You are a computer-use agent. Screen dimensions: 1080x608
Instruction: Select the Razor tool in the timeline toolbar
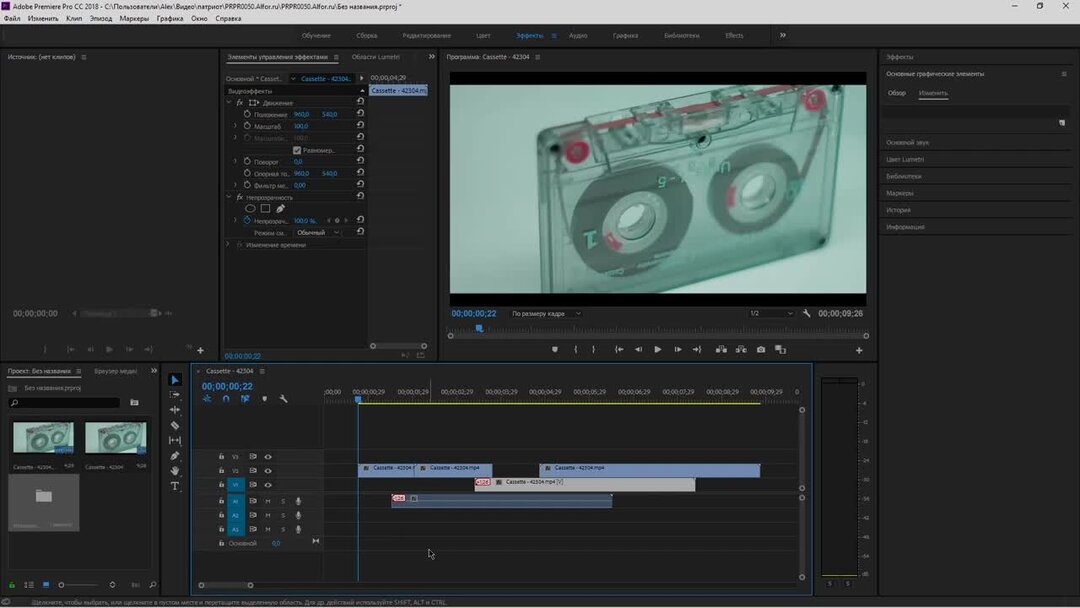coord(175,425)
